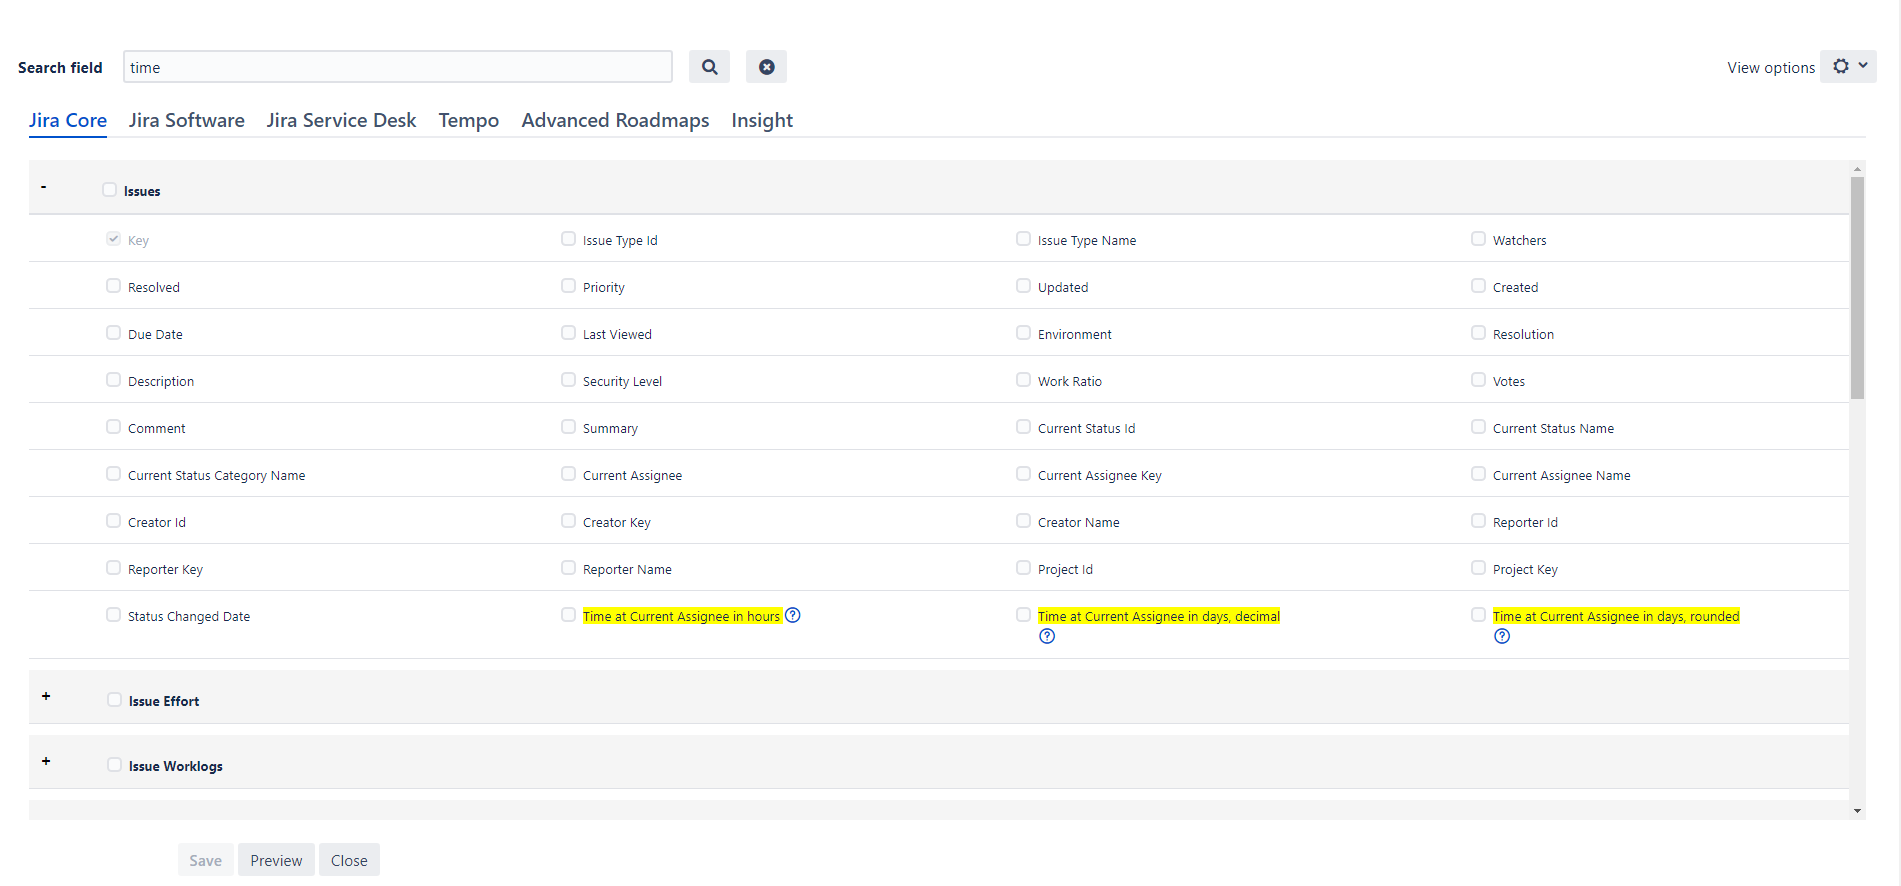Collapse the Issues section
1901x886 pixels.
[44, 187]
